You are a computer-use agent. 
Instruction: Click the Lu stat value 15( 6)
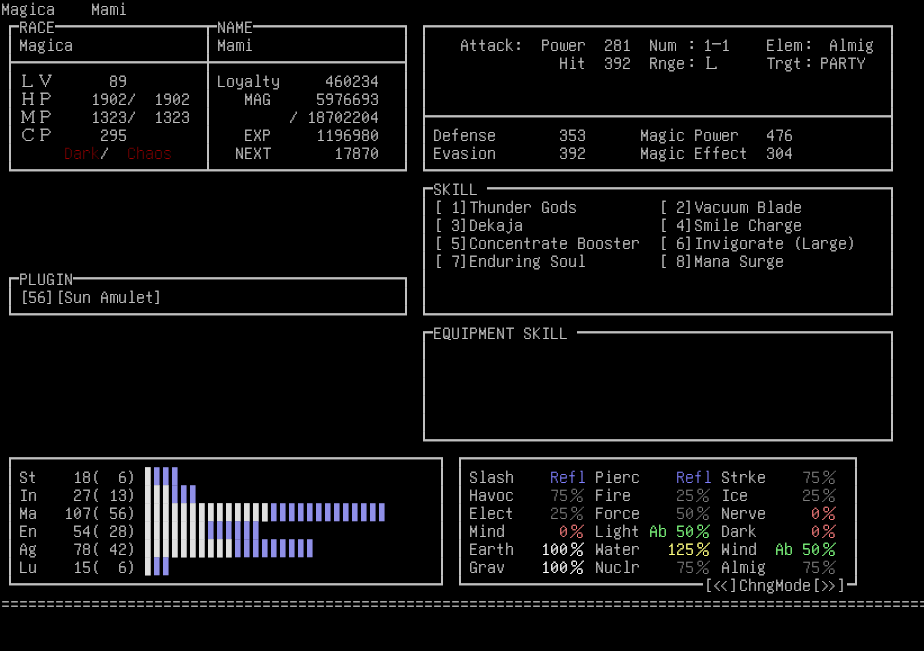point(104,567)
